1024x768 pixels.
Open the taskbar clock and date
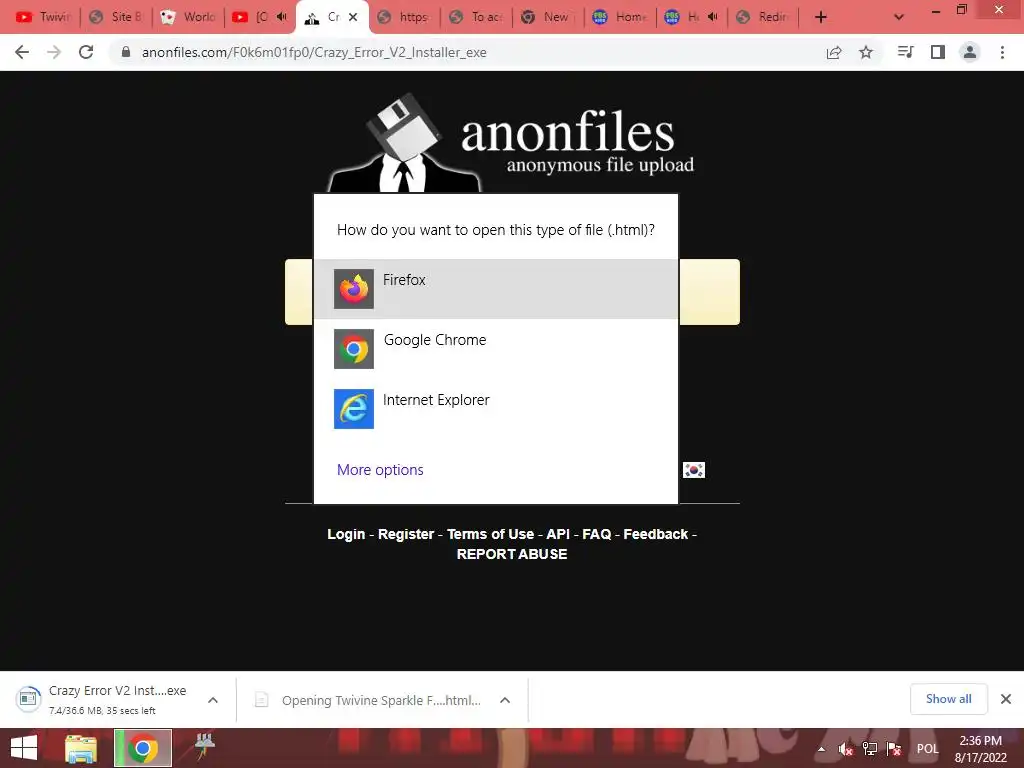tap(980, 749)
